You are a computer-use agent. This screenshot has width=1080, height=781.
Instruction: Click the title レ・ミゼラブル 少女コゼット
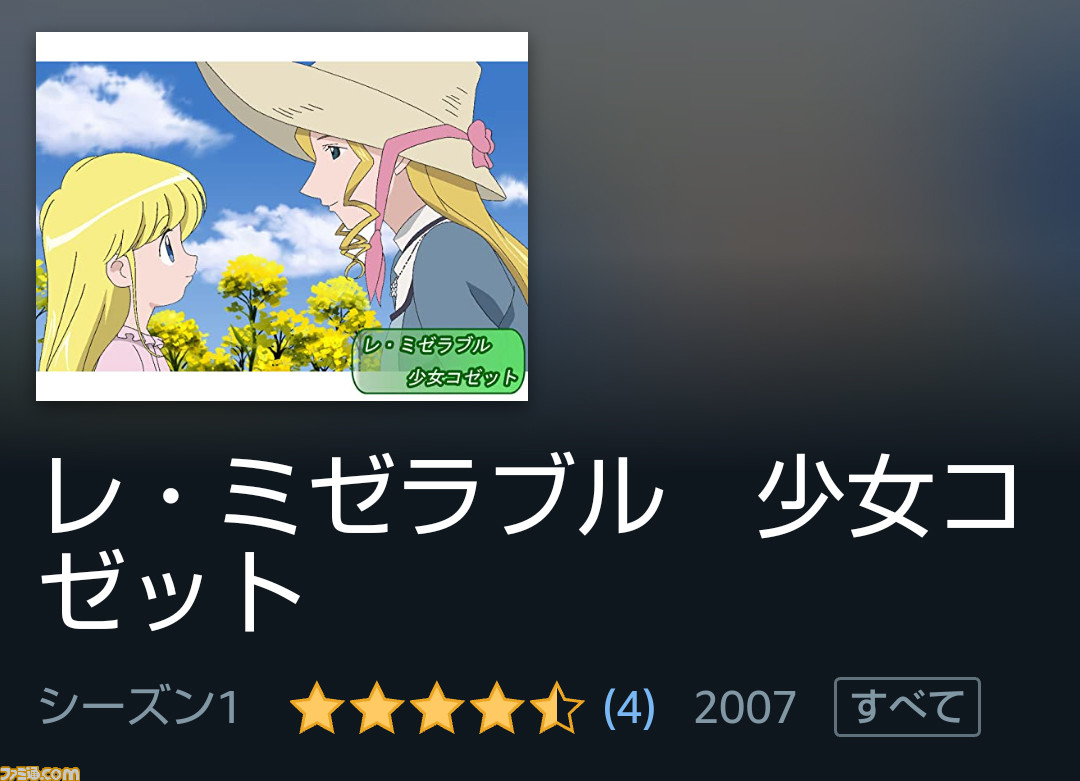click(x=530, y=543)
